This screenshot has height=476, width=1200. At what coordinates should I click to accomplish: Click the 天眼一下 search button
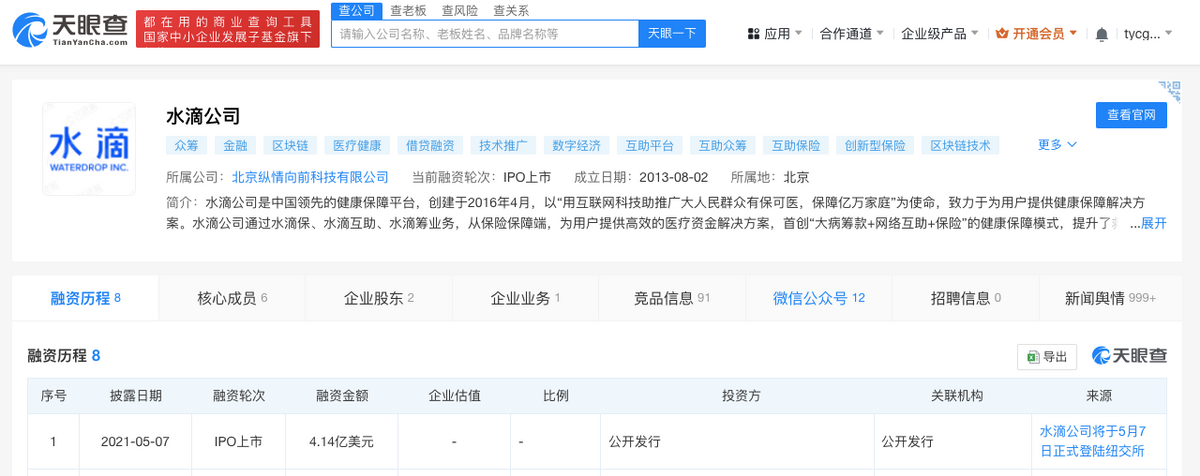point(672,33)
